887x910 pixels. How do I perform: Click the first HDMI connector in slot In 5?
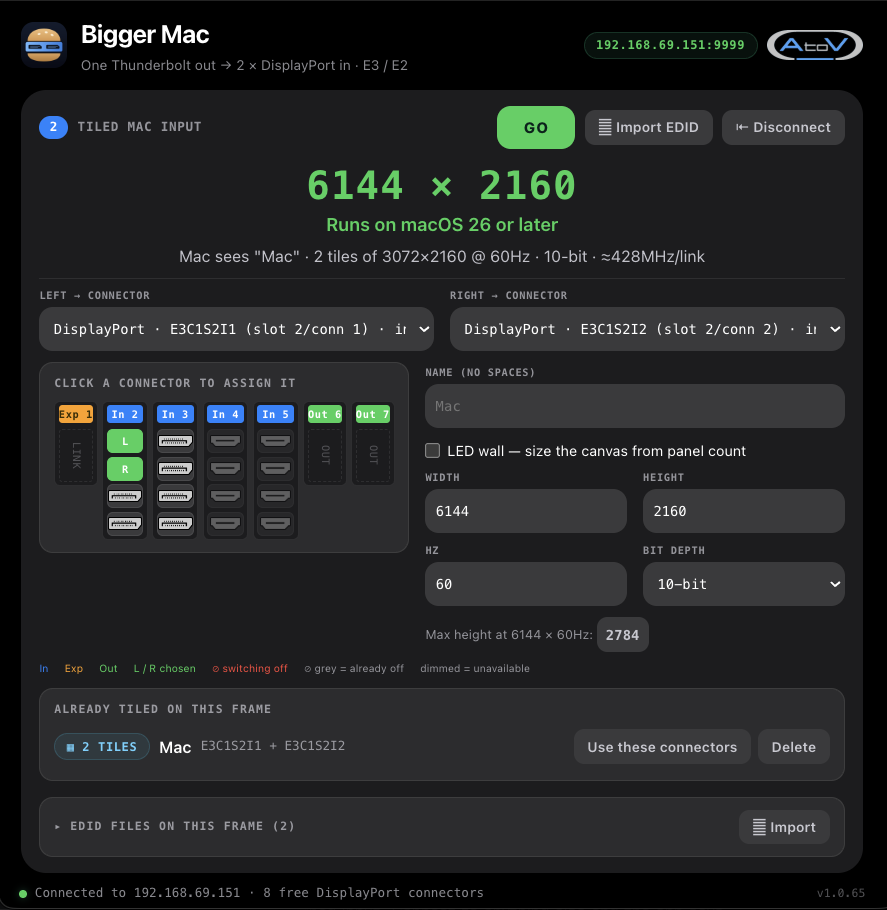275,441
